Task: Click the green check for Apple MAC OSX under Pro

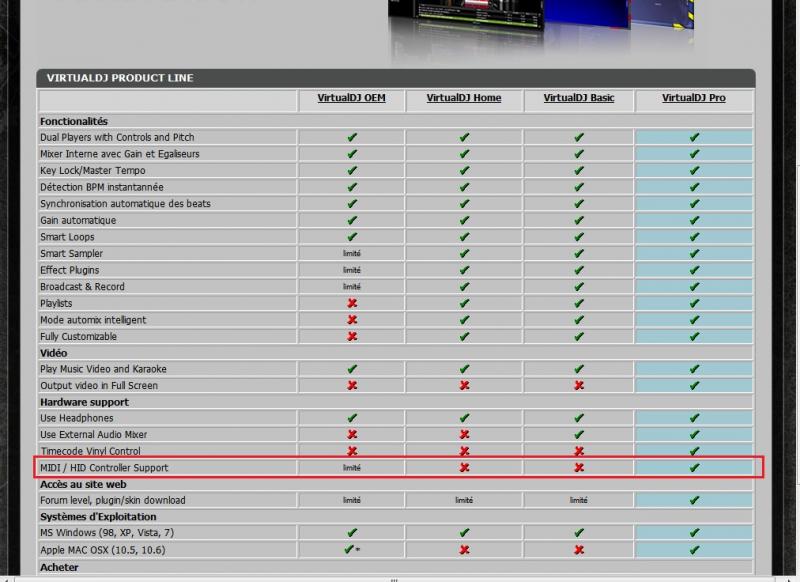Action: click(x=694, y=550)
